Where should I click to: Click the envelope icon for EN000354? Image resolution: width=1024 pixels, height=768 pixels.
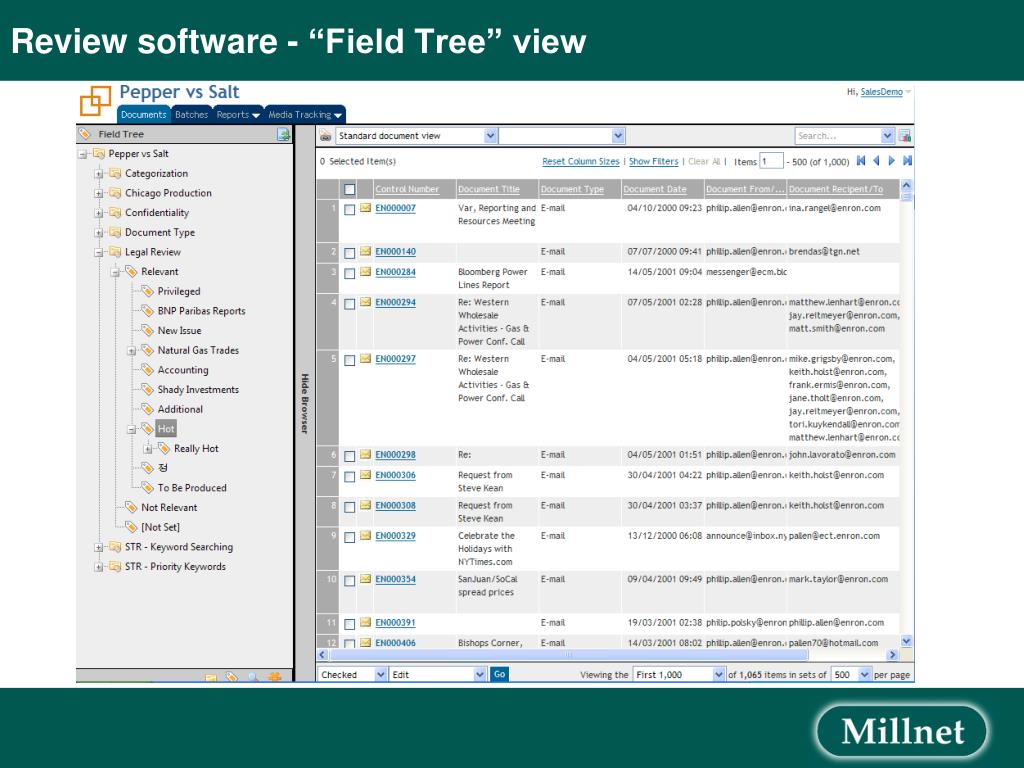pyautogui.click(x=365, y=579)
